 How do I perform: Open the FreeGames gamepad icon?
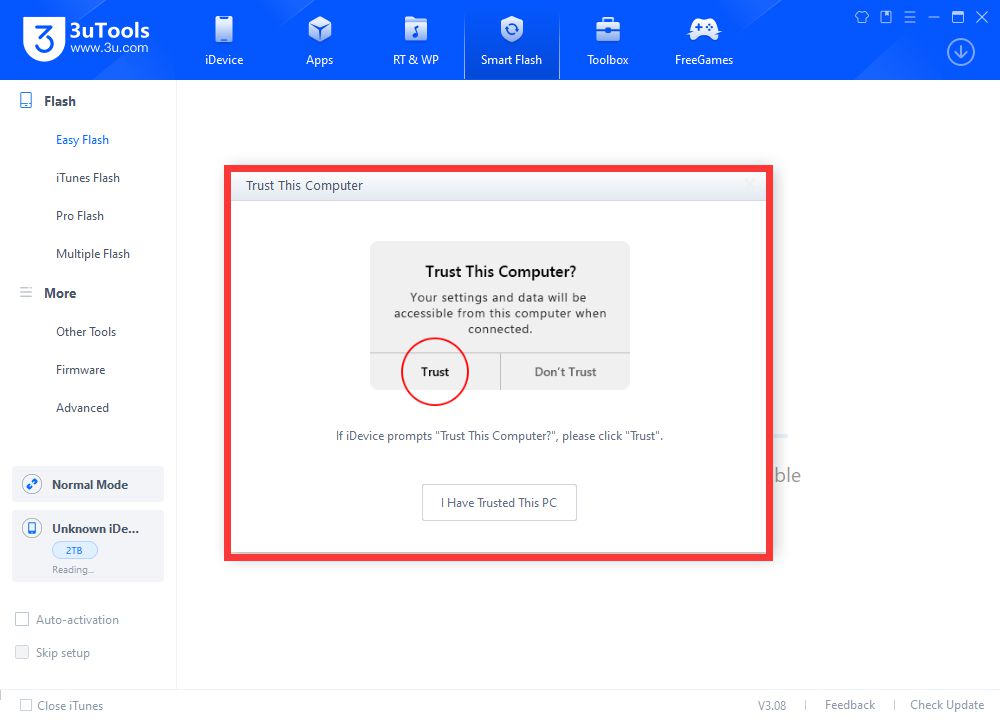(x=704, y=29)
